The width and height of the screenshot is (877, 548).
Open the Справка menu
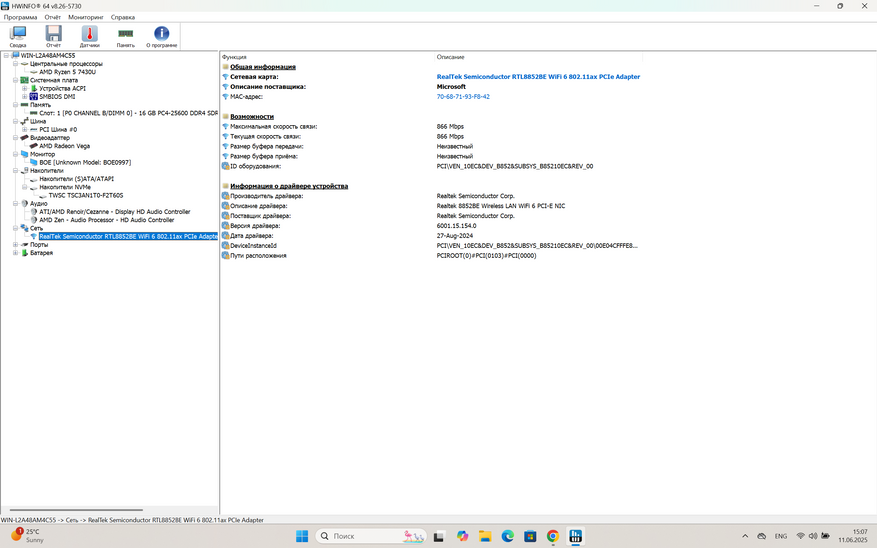click(122, 17)
